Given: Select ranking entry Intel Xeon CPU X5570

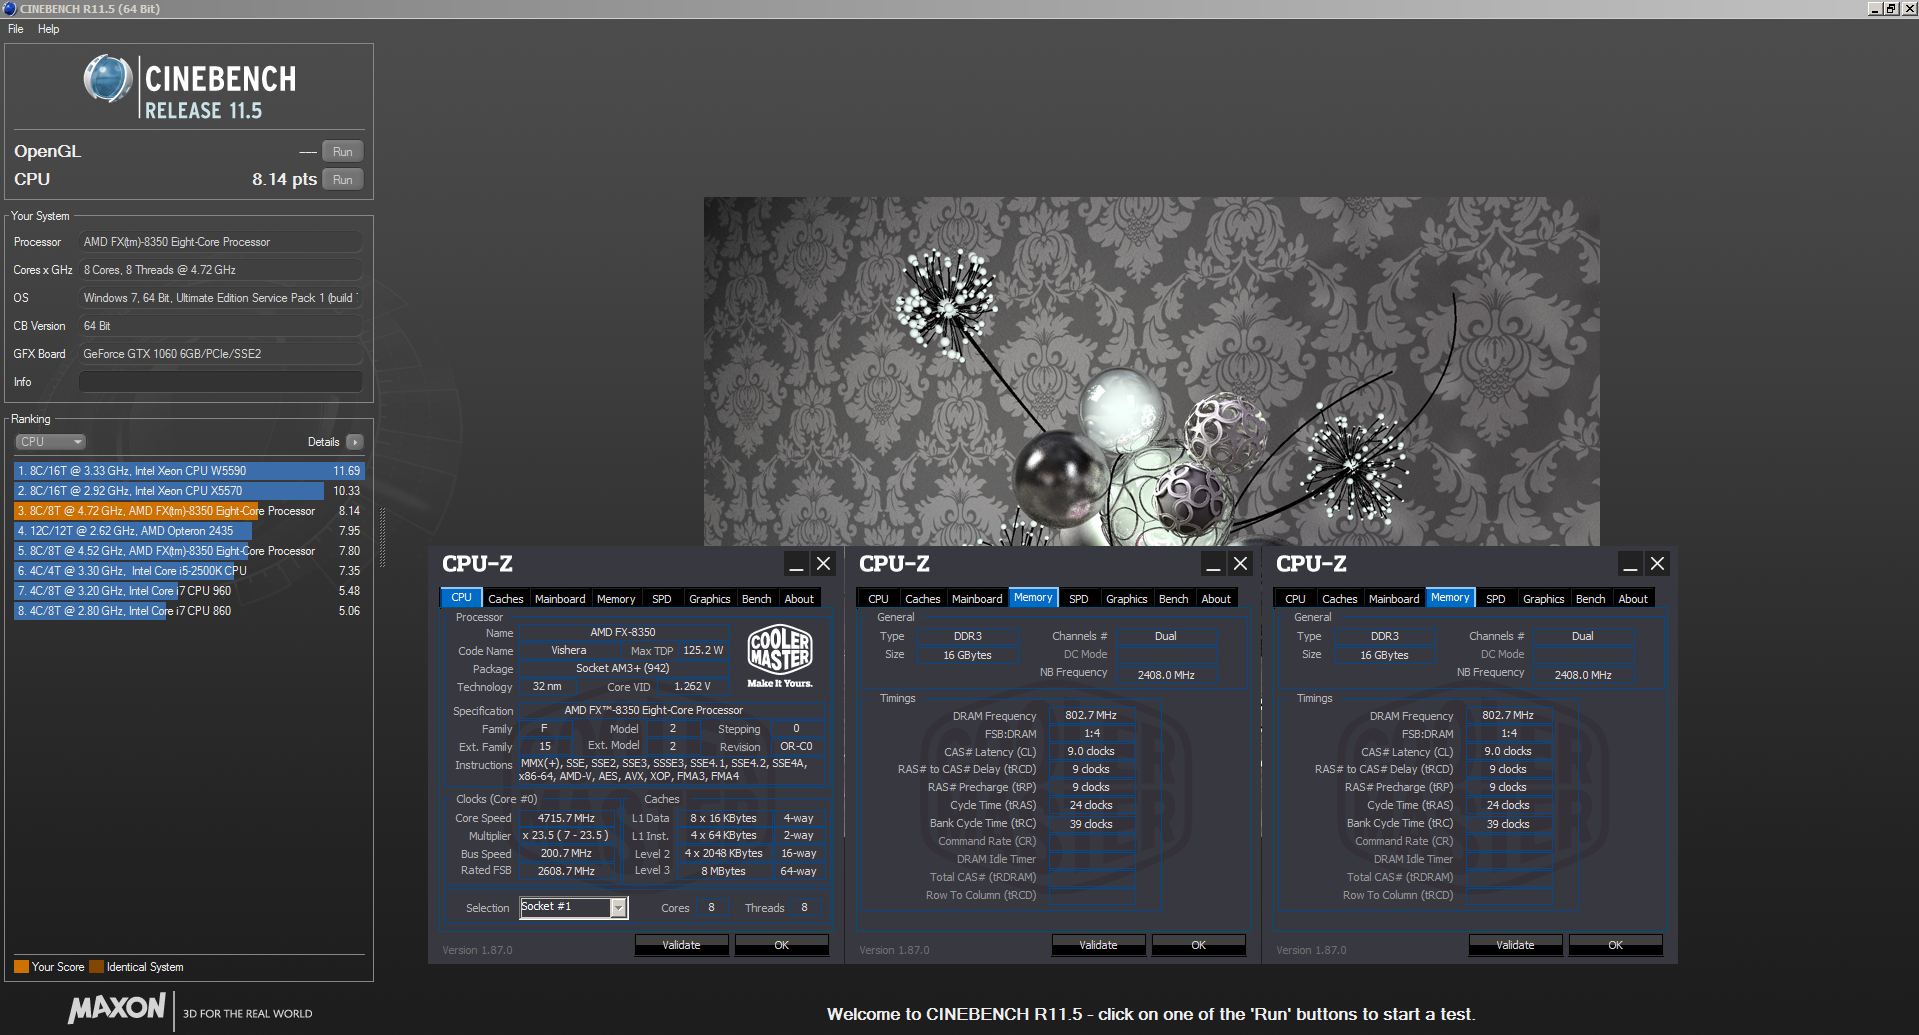Looking at the screenshot, I should coord(189,491).
